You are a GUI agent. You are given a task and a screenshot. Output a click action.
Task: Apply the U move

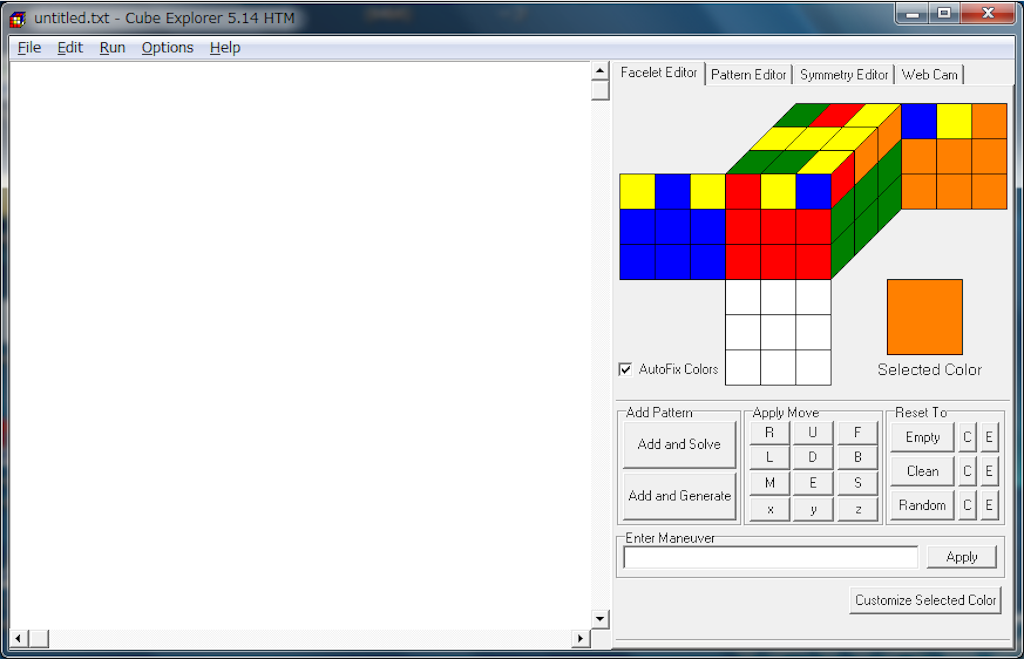812,432
